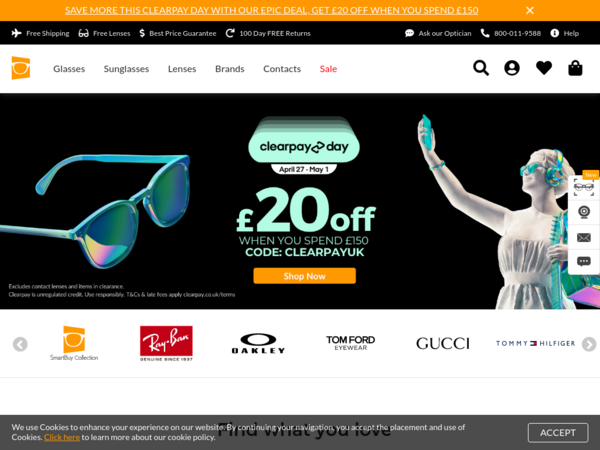600x450 pixels.
Task: Open the live chat bubble side icon
Action: 584,262
